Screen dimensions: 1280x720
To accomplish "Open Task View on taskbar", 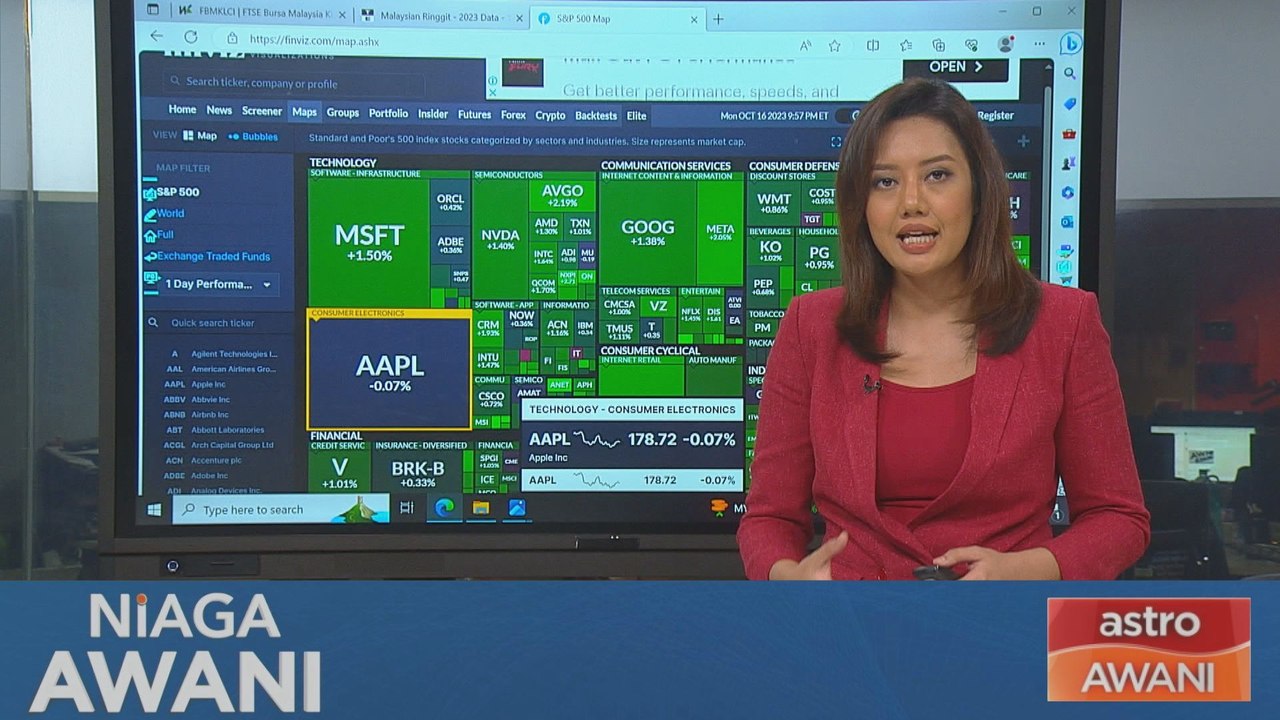I will pos(407,508).
